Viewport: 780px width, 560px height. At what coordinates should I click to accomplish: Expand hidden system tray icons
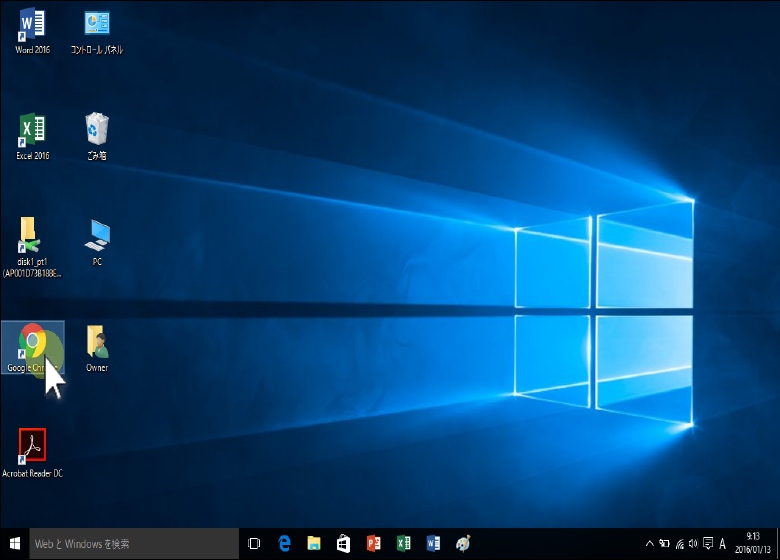(650, 543)
